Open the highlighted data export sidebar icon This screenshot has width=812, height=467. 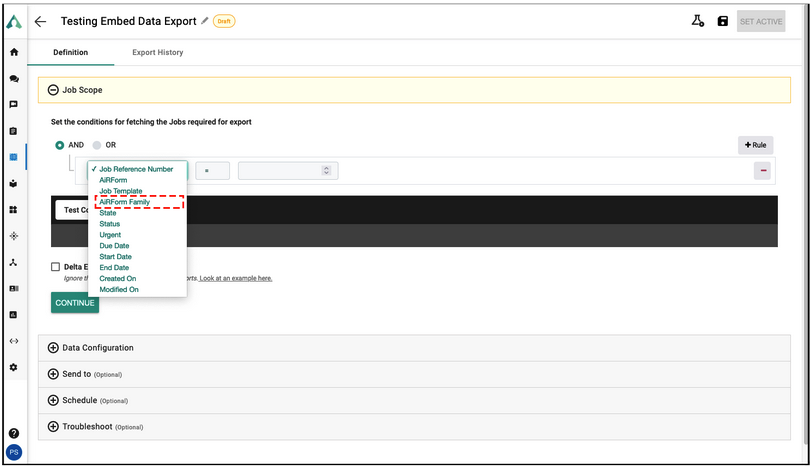click(13, 157)
